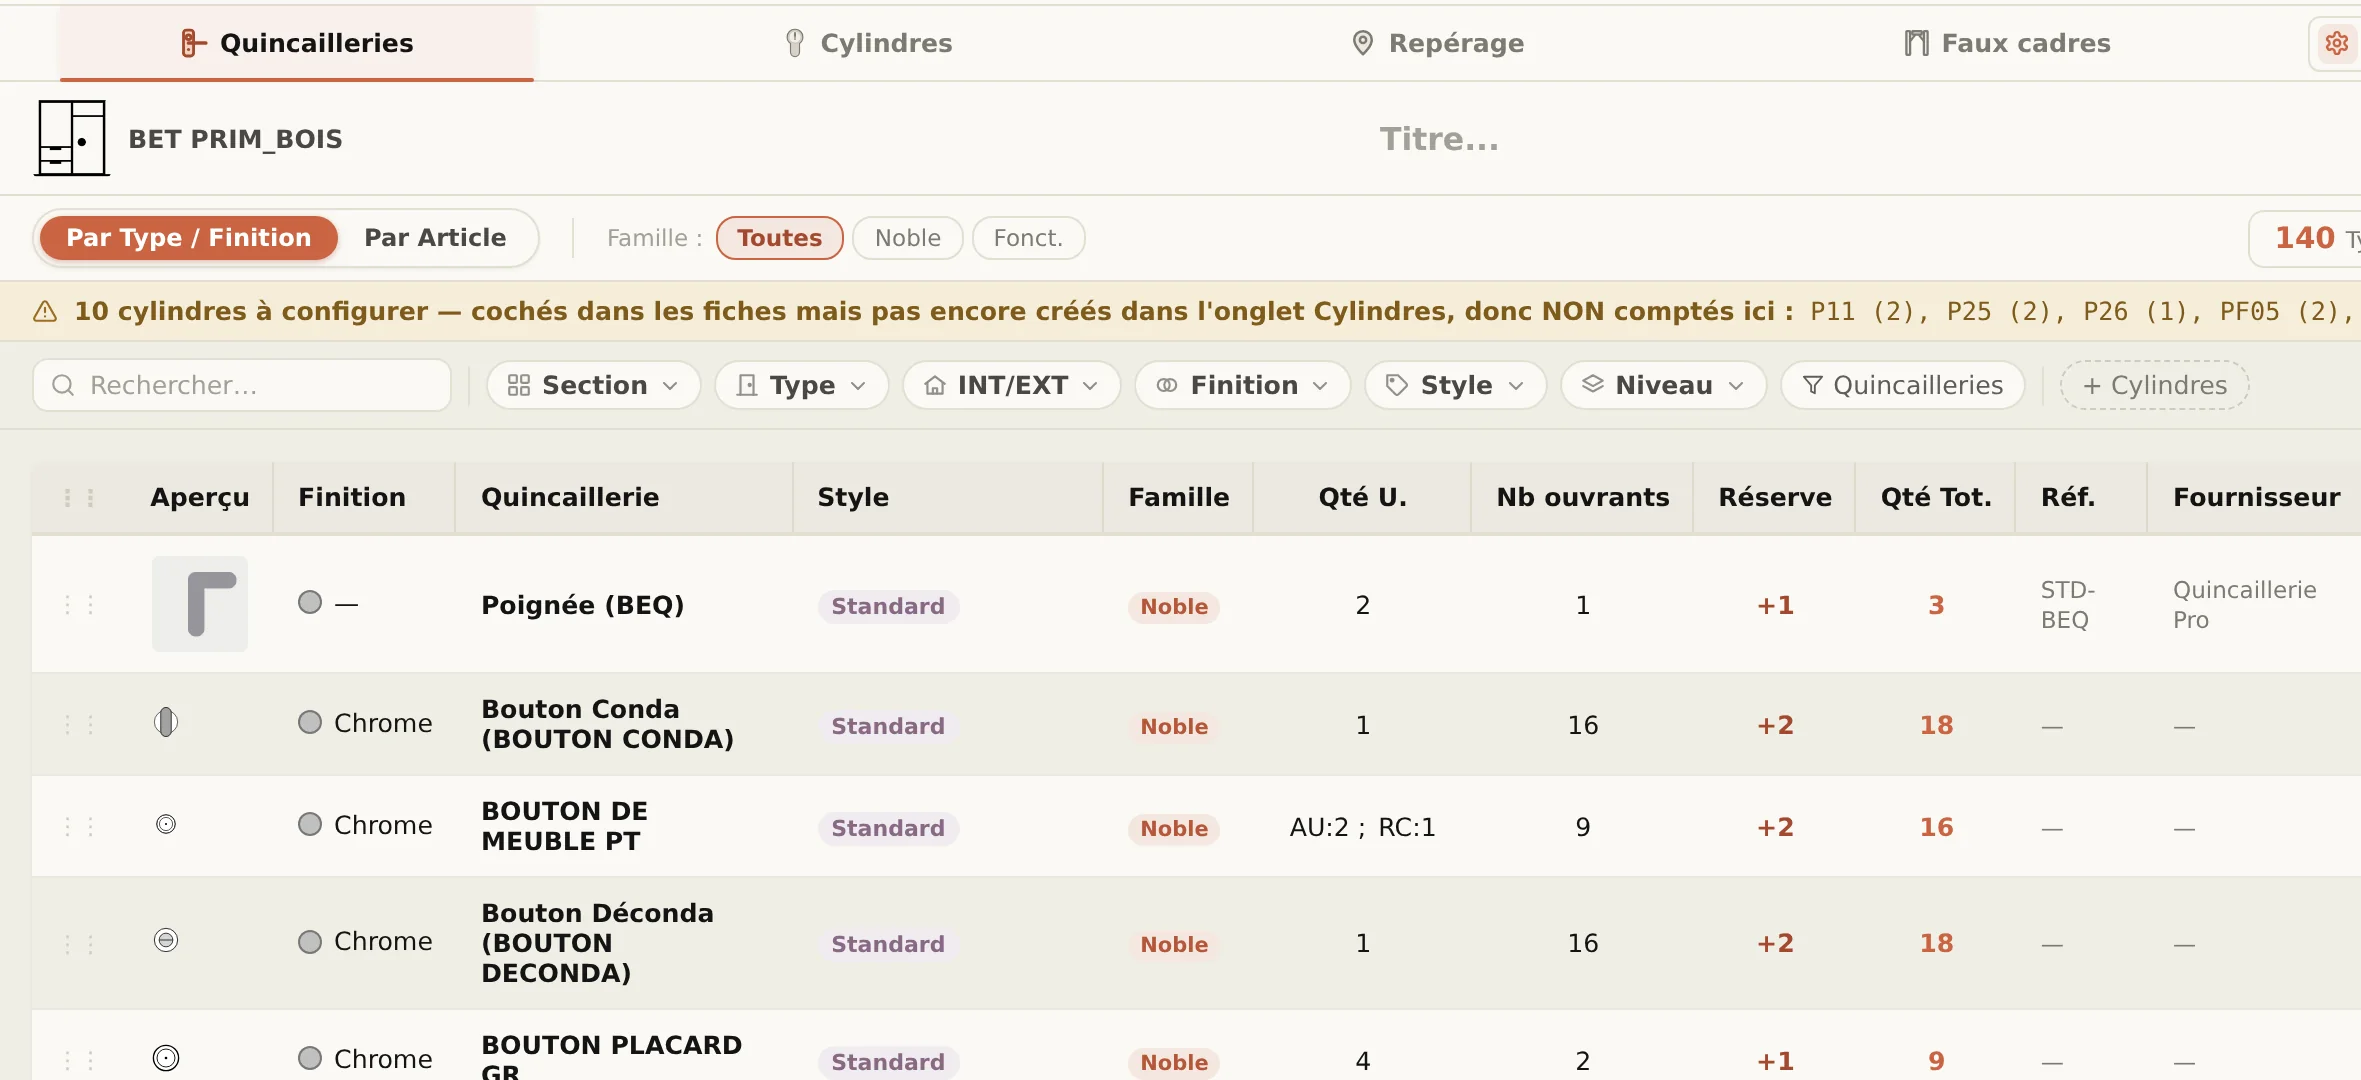2361x1080 pixels.
Task: Click the BOUTON DE MEUBLE PT drag handle
Action: click(x=79, y=827)
